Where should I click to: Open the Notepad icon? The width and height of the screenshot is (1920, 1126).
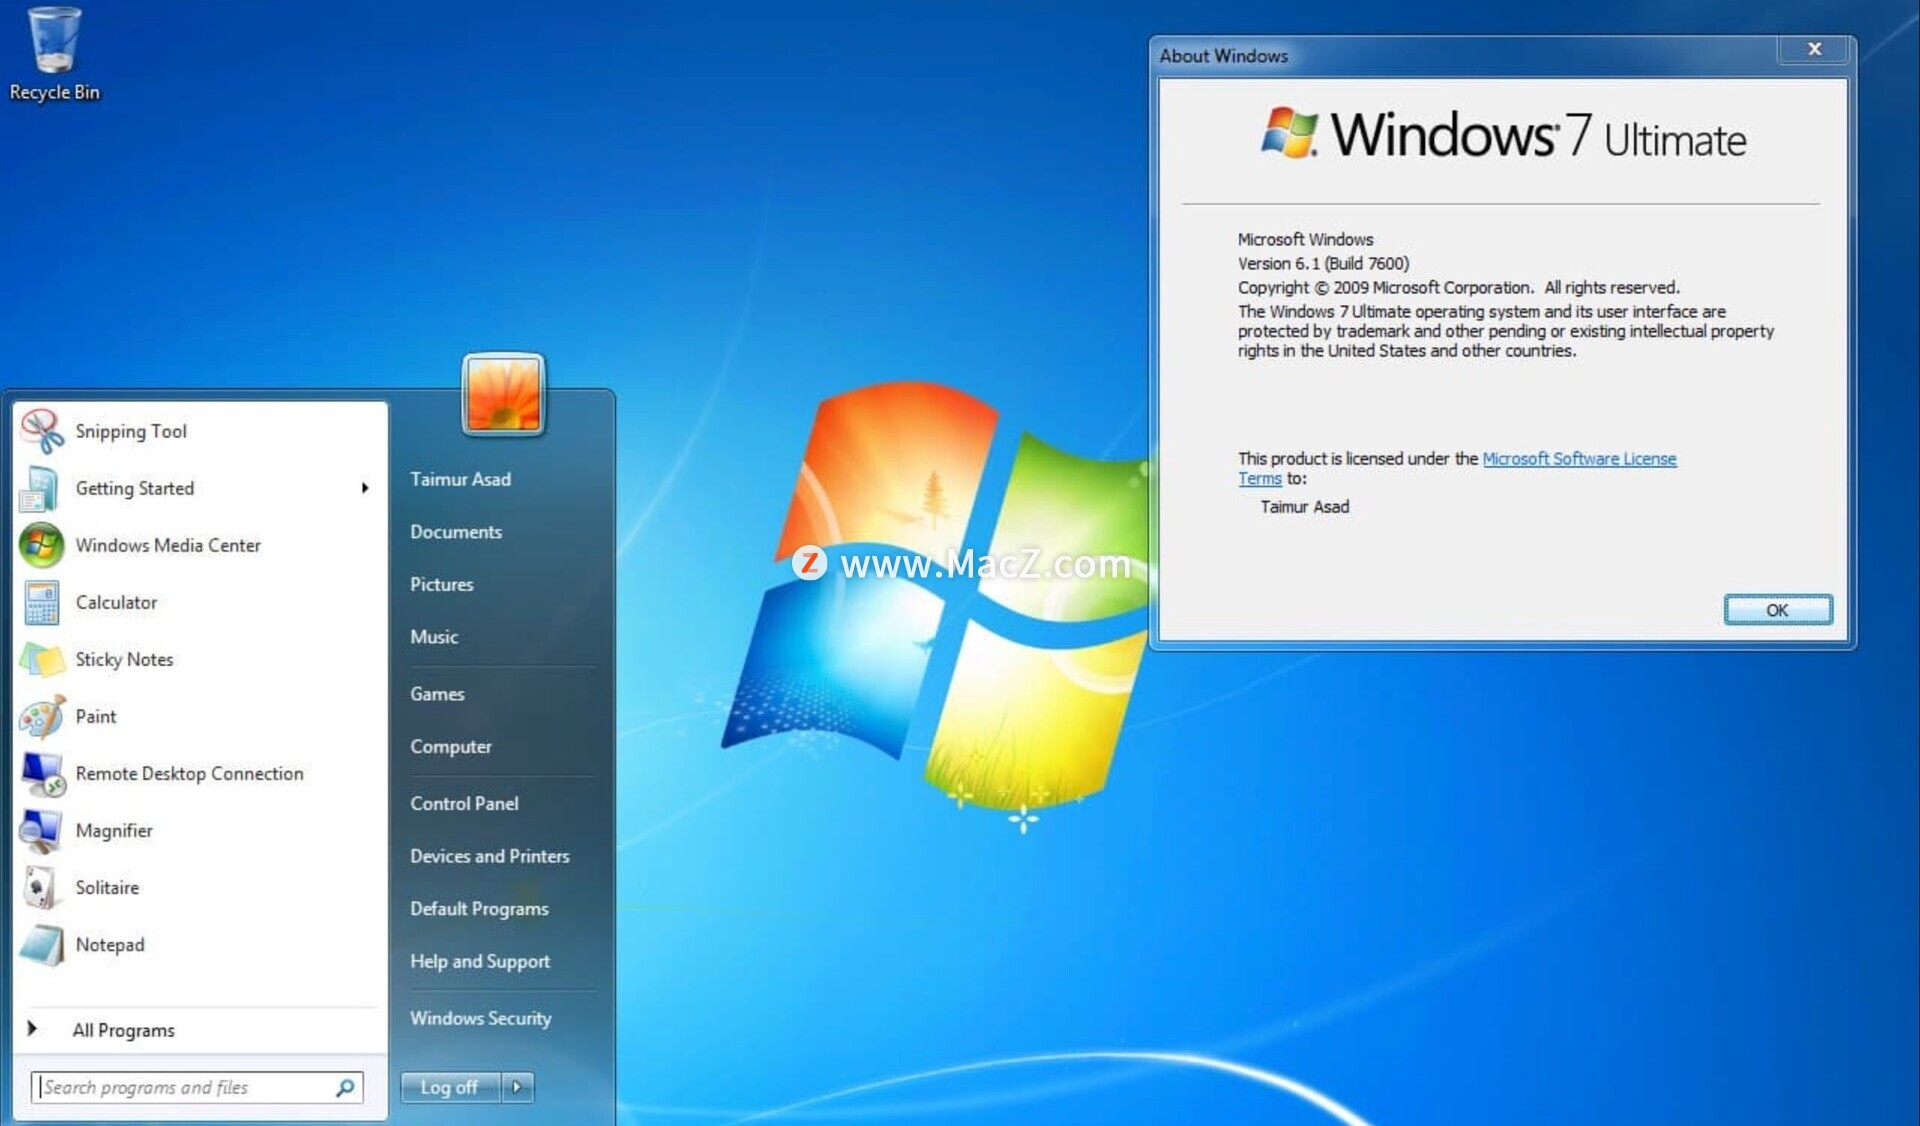pyautogui.click(x=42, y=944)
